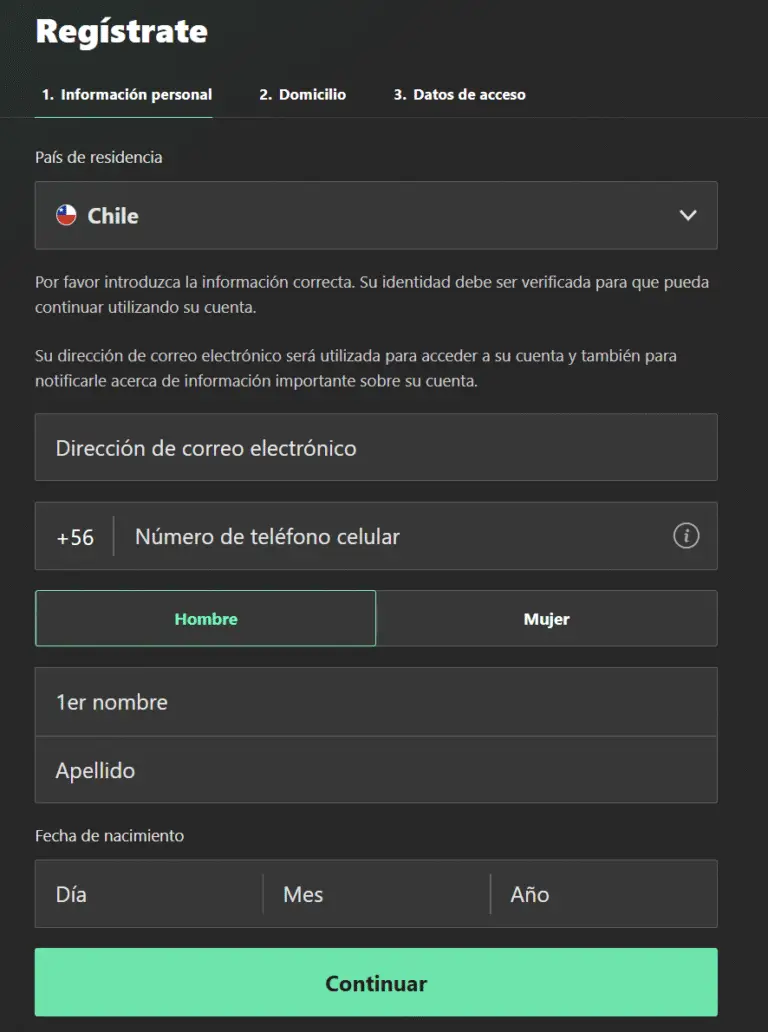
Task: Select the Día birth date field
Action: 148,894
